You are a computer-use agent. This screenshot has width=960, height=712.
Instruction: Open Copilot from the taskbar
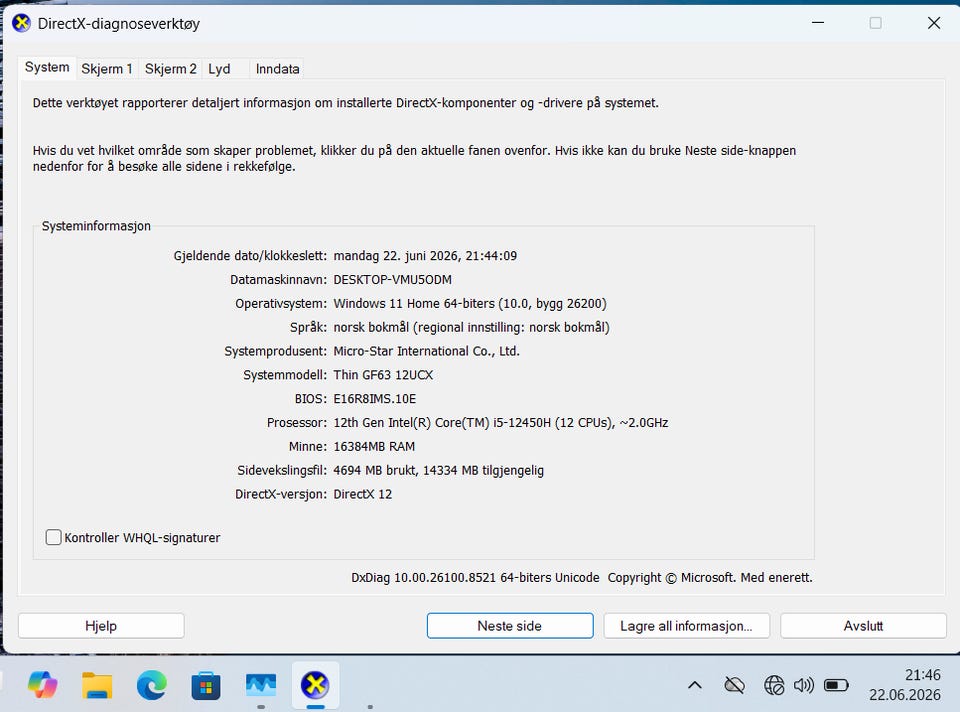coord(43,685)
